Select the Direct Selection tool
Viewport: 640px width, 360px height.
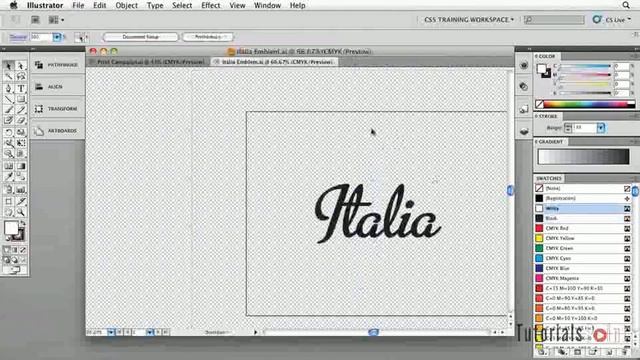click(21, 65)
